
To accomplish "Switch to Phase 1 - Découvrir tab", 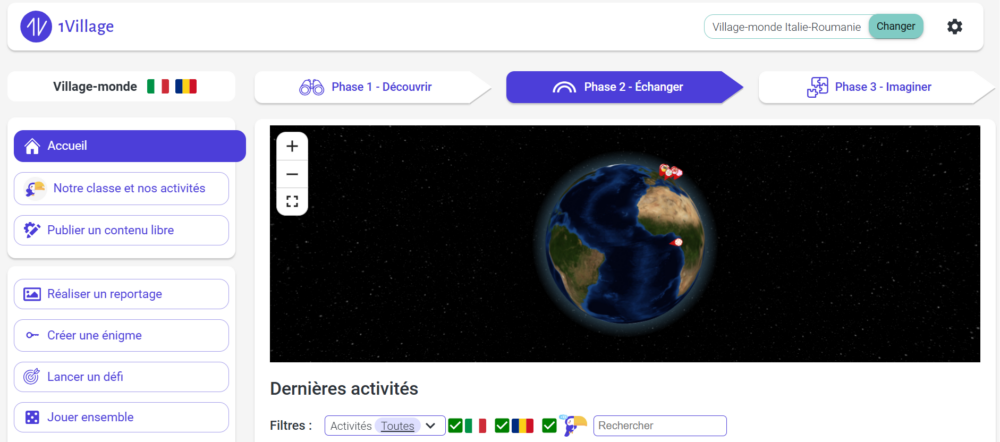I will pyautogui.click(x=373, y=87).
